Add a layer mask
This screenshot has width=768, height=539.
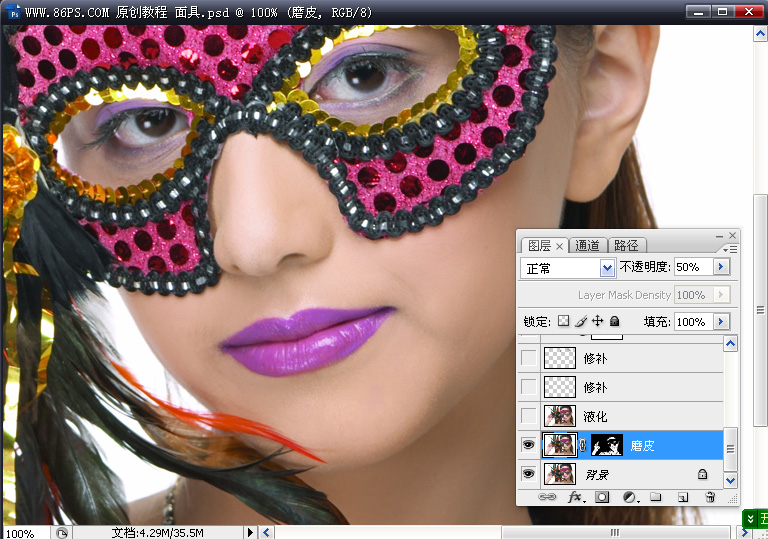[x=602, y=496]
